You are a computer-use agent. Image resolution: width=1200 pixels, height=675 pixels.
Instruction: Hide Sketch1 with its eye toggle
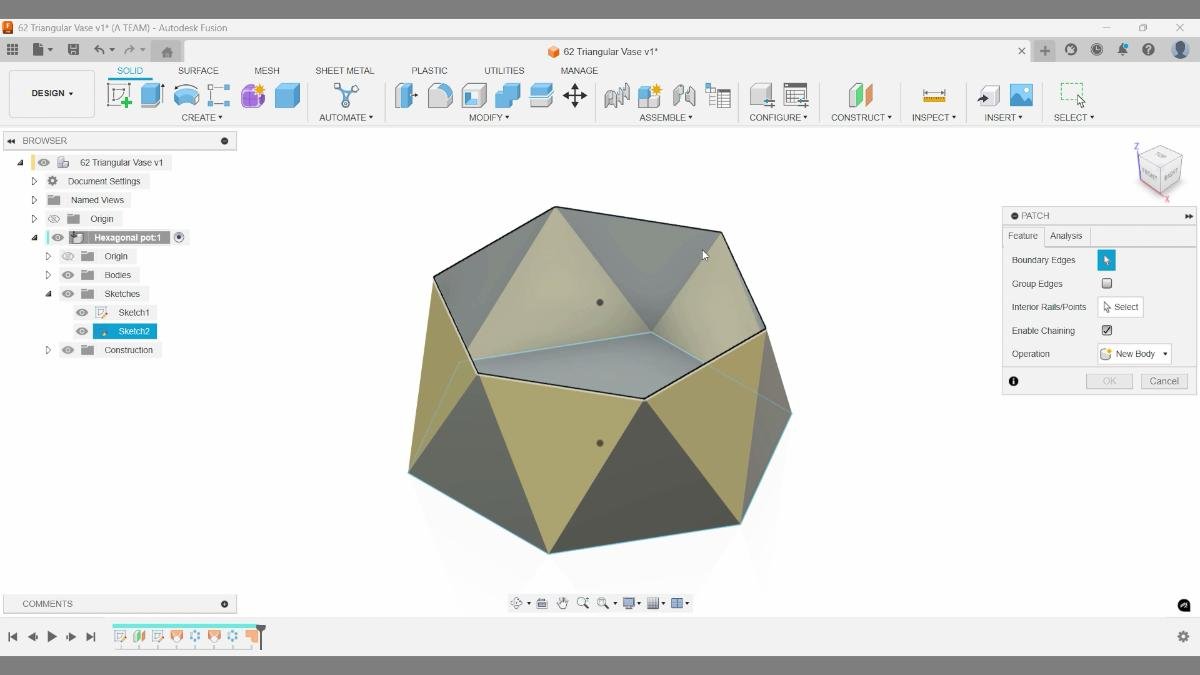click(x=81, y=312)
